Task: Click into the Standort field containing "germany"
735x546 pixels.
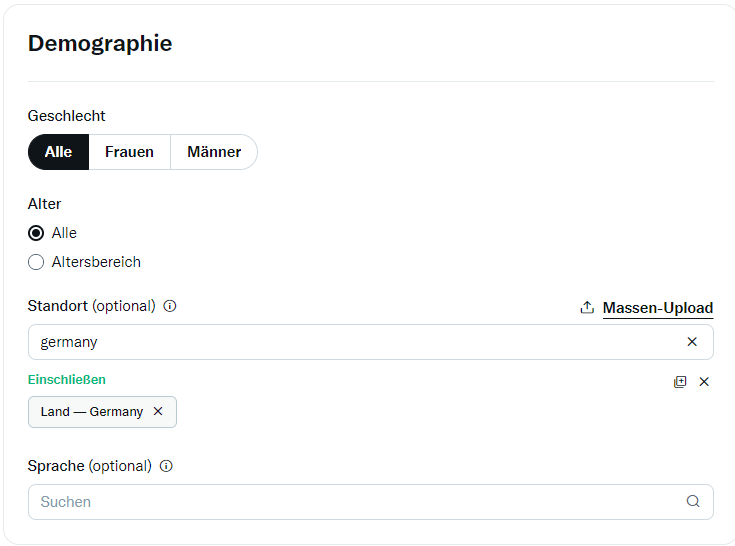Action: point(350,342)
